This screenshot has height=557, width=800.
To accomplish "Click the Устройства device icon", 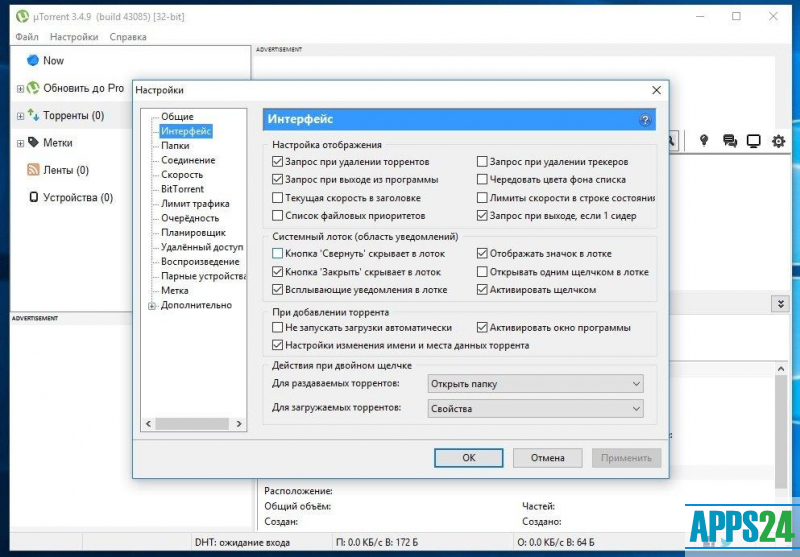I will (x=34, y=197).
